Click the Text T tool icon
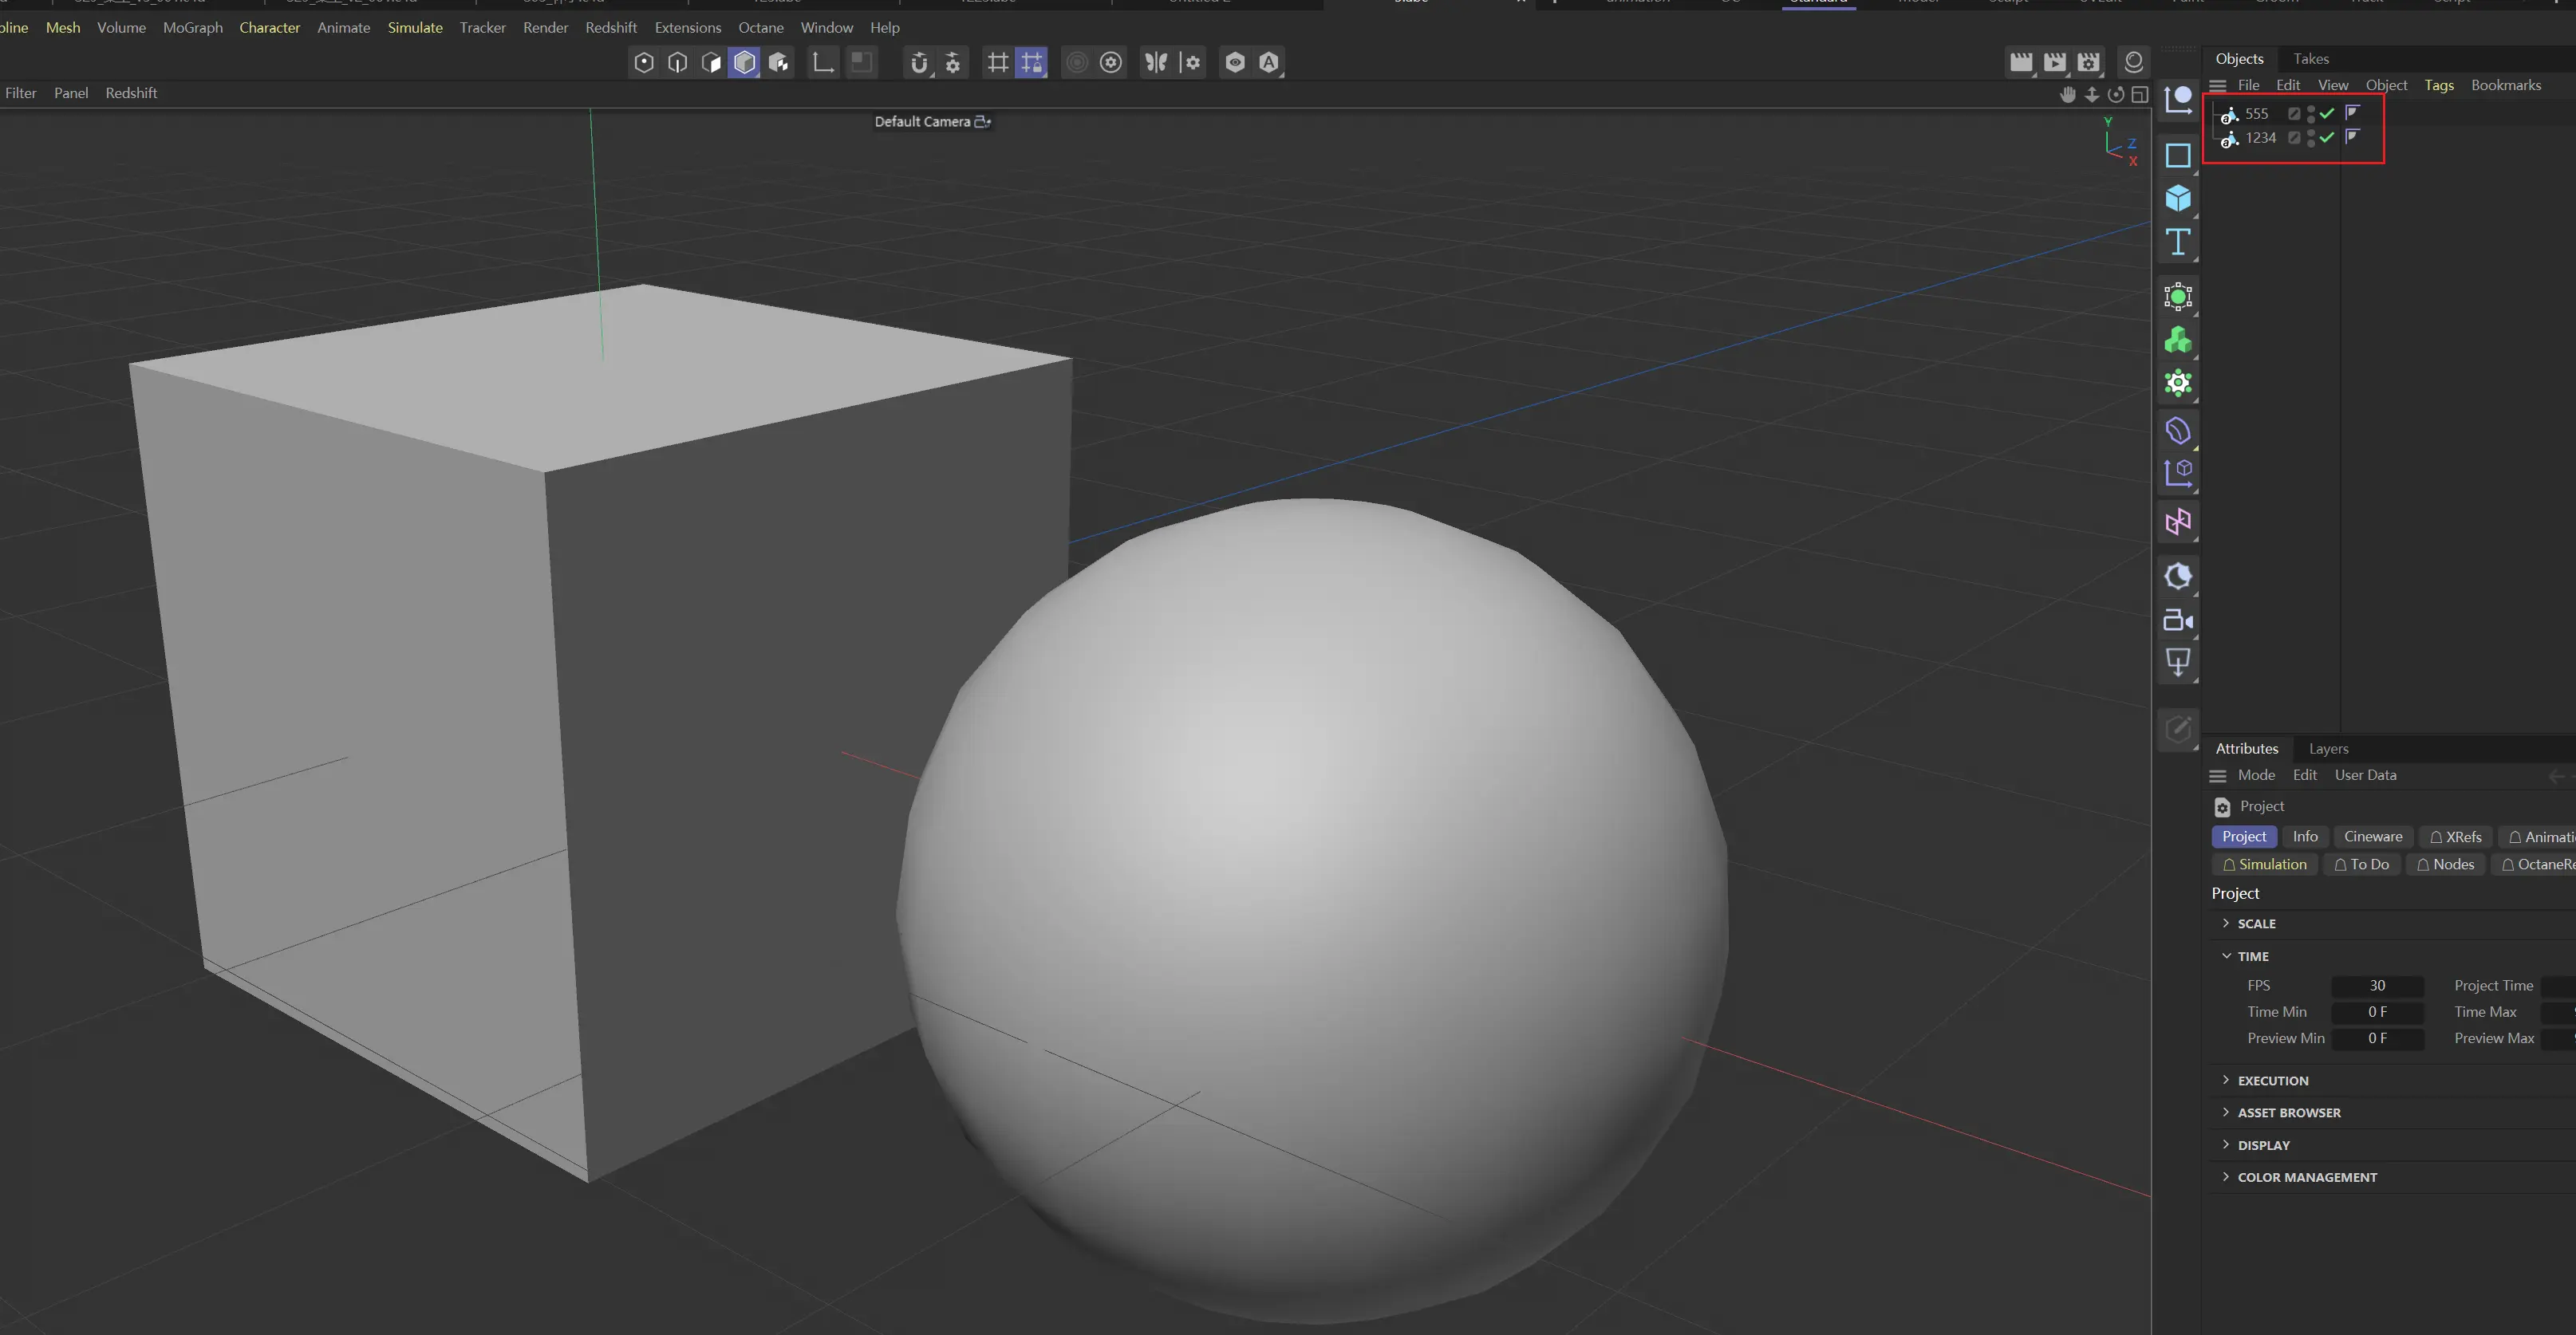 pos(2178,242)
